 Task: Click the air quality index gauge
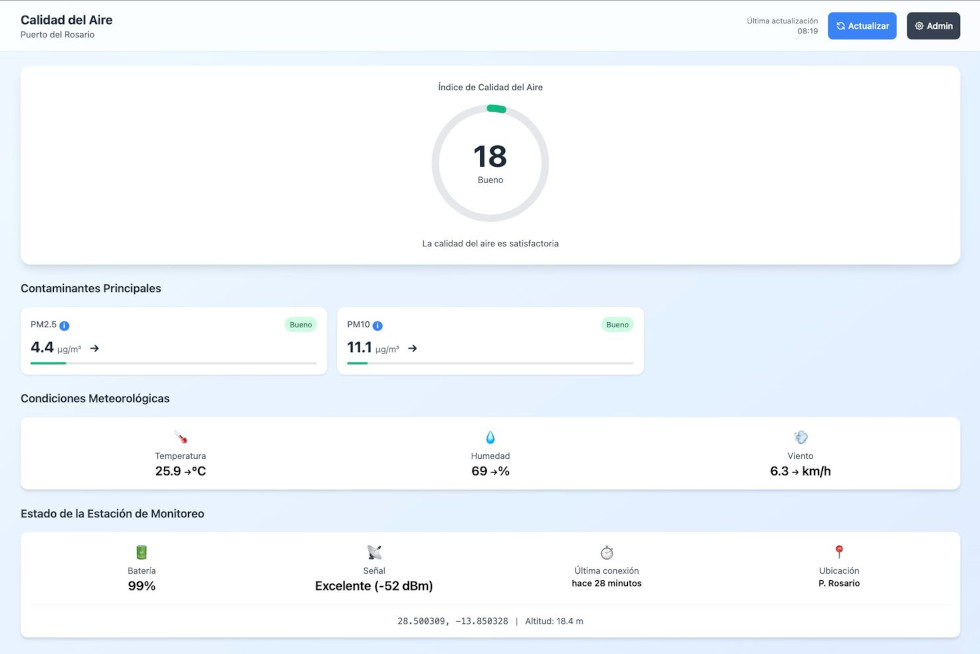(490, 163)
